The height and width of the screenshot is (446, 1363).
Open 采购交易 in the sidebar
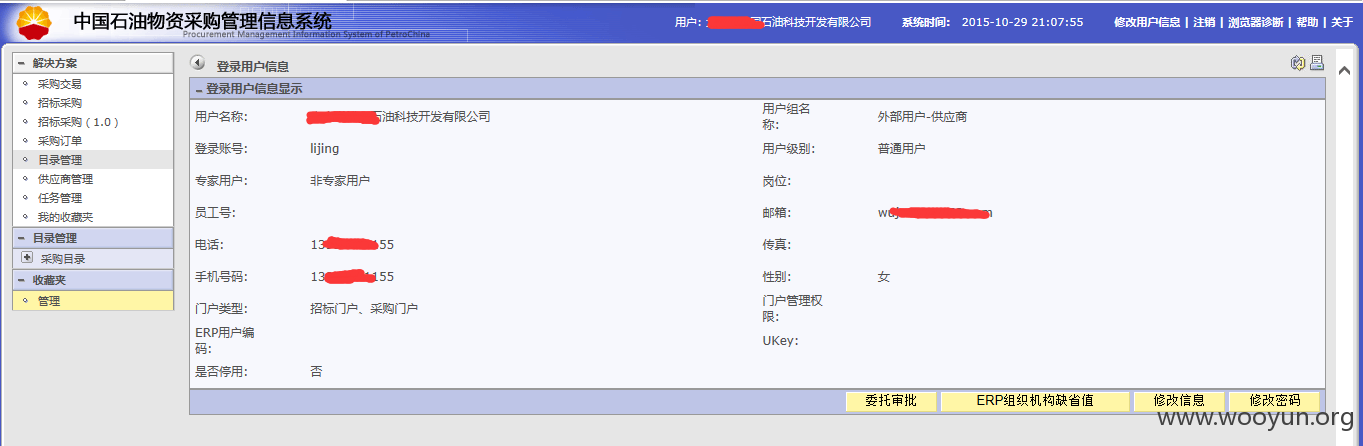[60, 84]
